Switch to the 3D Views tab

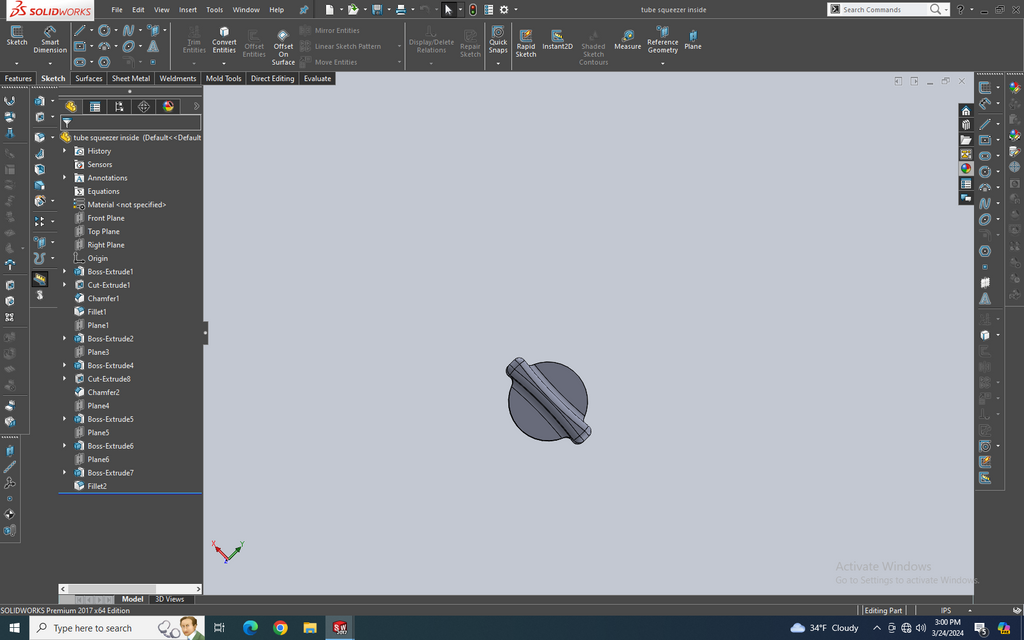[x=170, y=599]
